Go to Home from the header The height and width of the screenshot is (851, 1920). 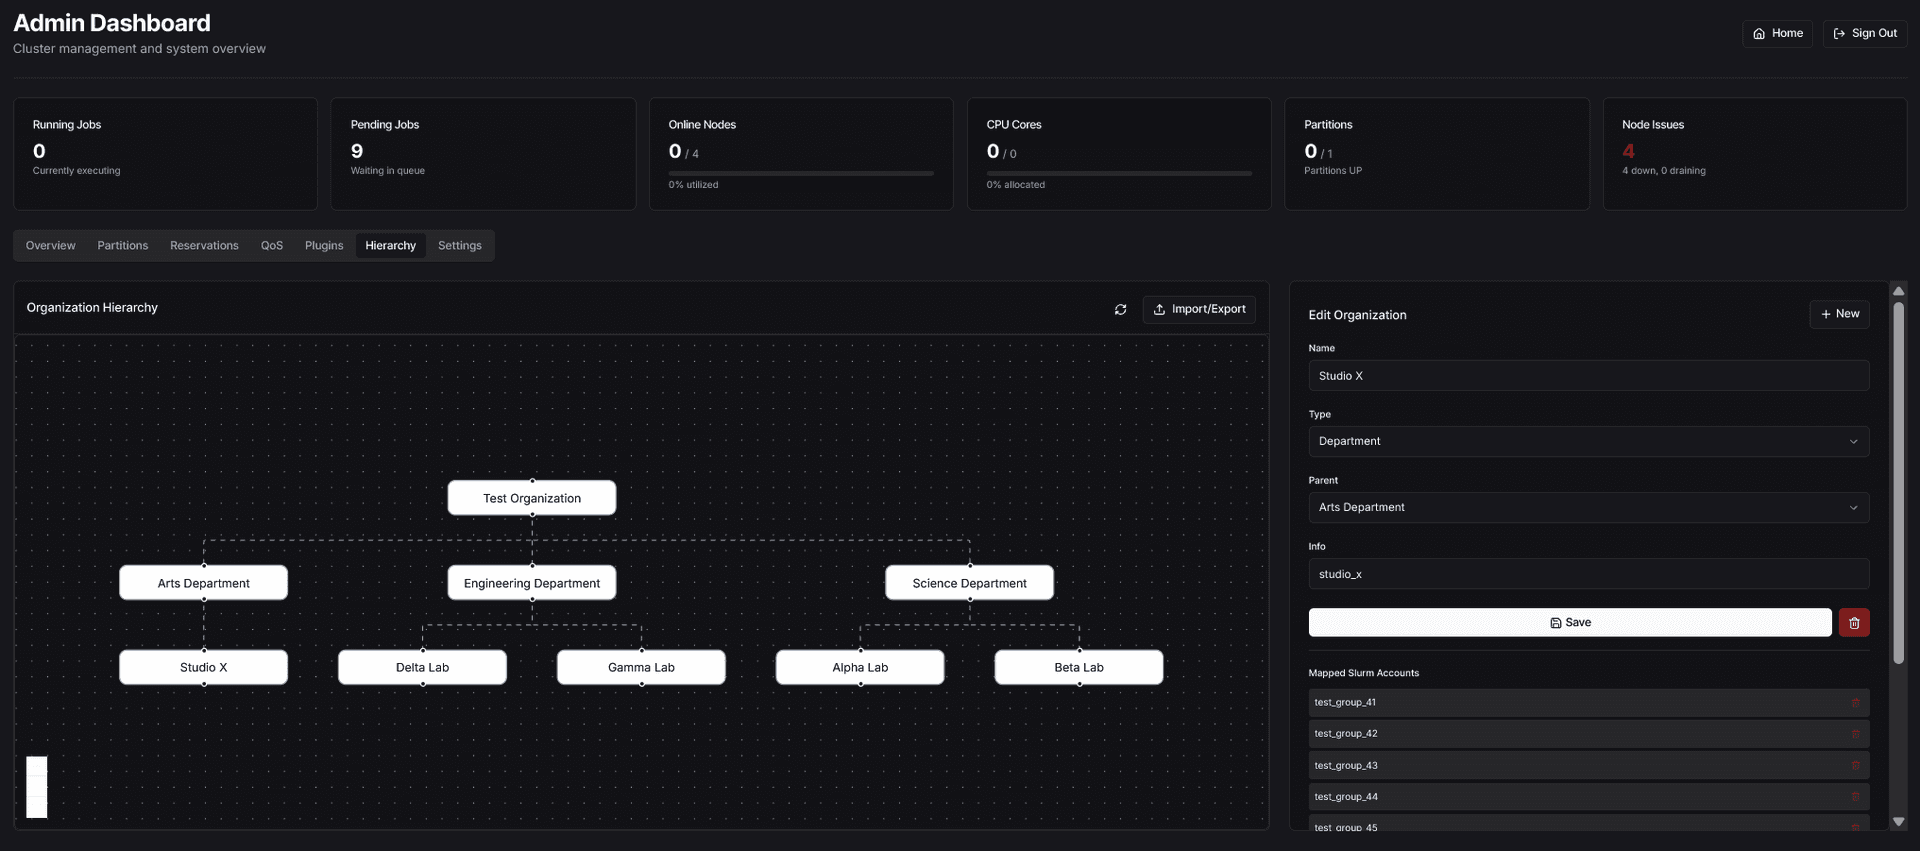pyautogui.click(x=1777, y=33)
